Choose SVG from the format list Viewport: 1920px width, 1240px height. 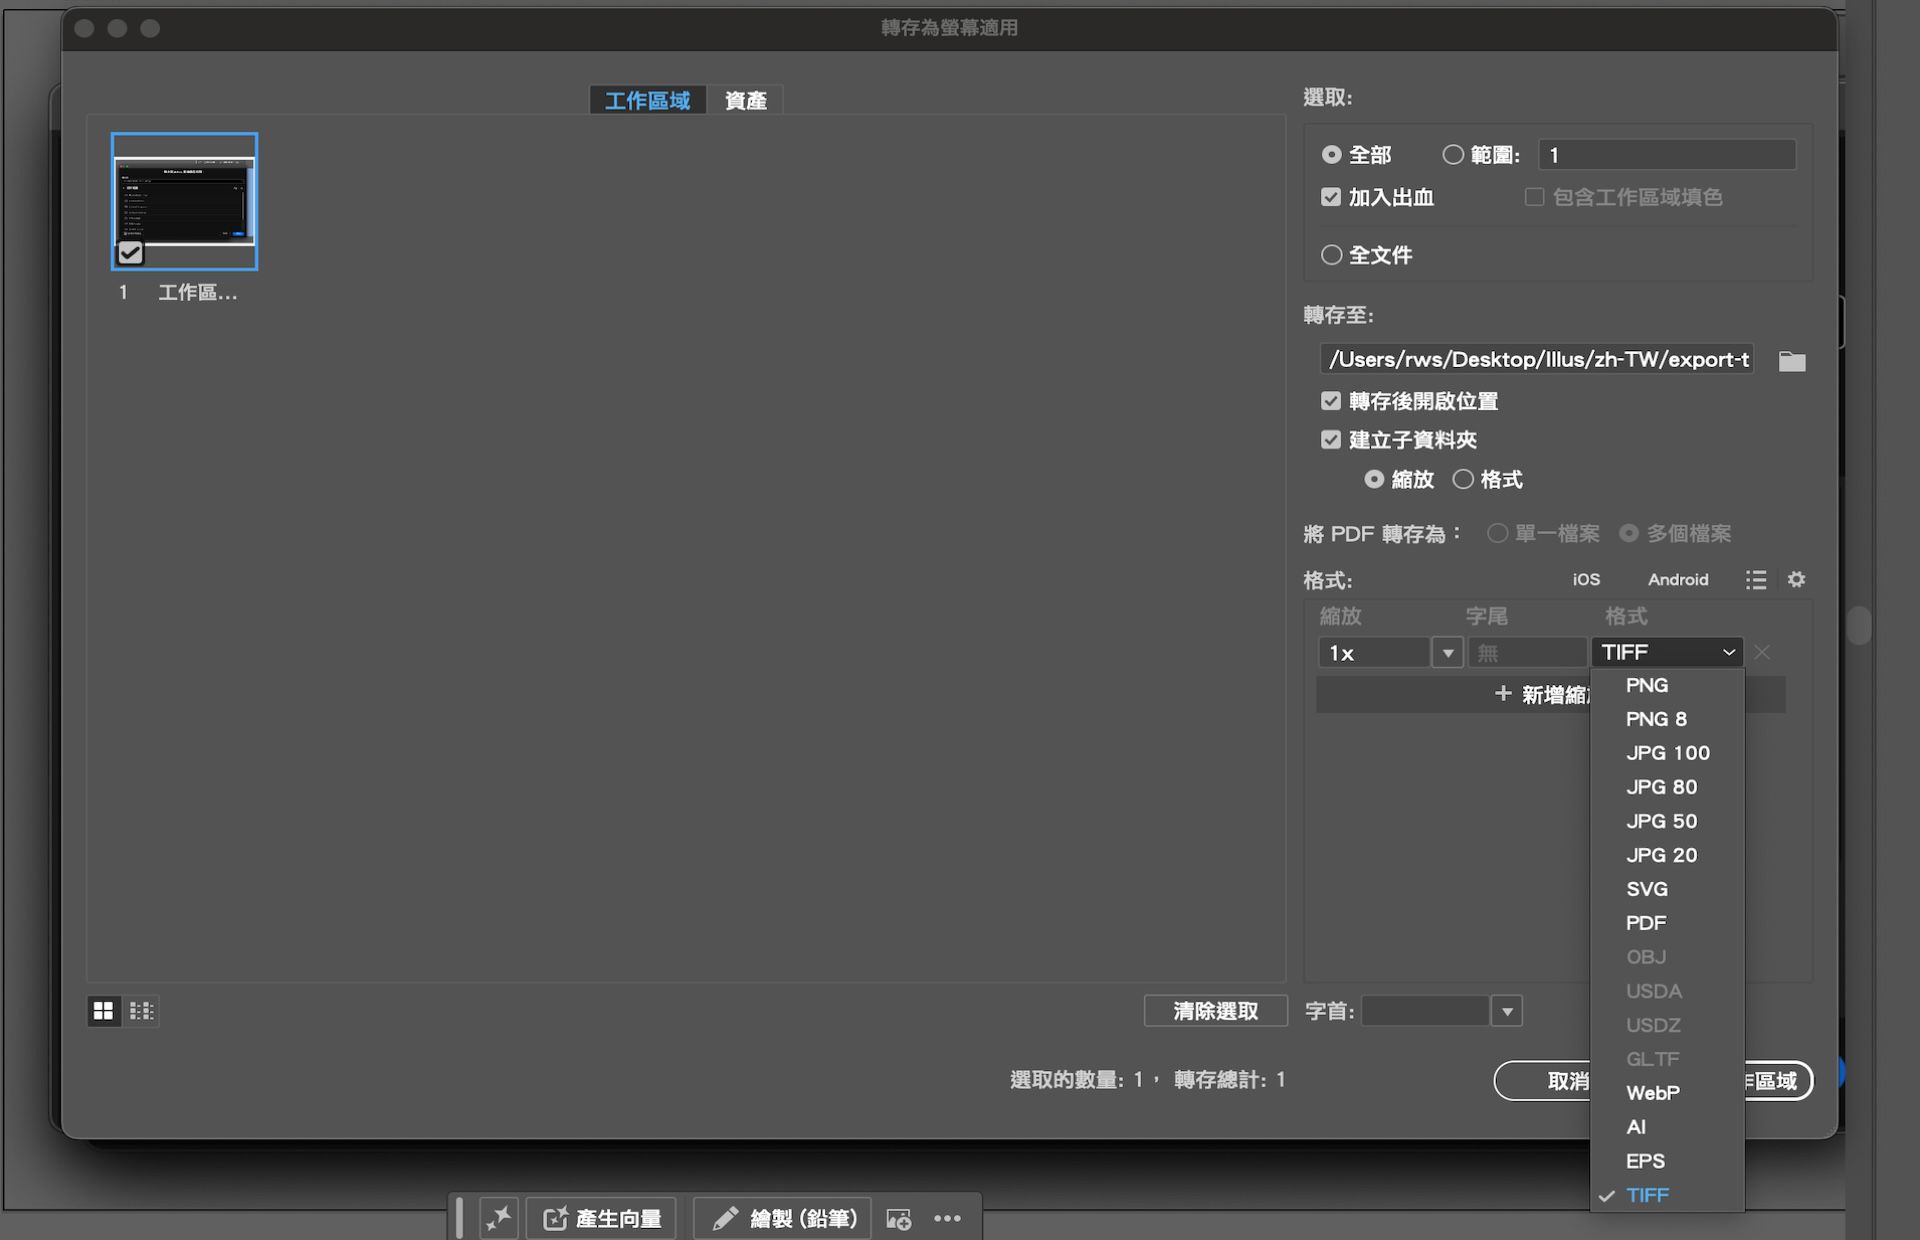tap(1646, 889)
